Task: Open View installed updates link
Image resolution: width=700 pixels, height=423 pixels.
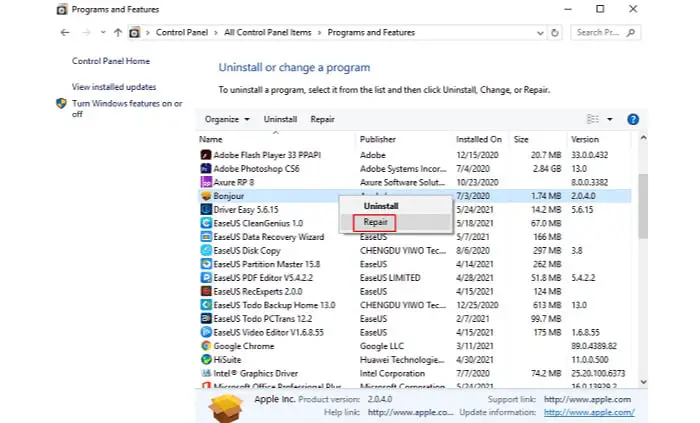Action: click(114, 87)
